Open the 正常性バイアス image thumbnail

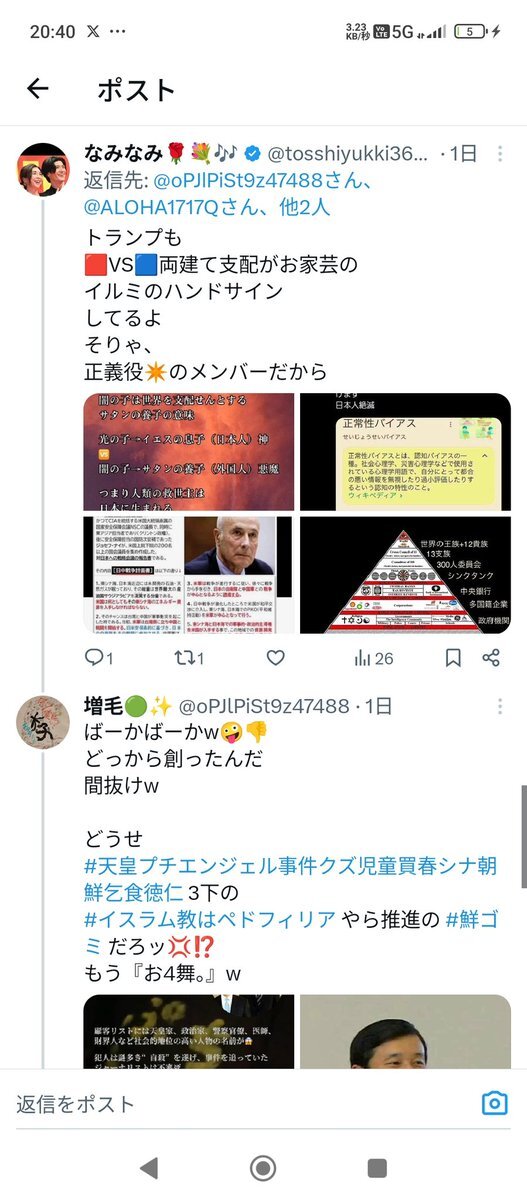pos(405,452)
